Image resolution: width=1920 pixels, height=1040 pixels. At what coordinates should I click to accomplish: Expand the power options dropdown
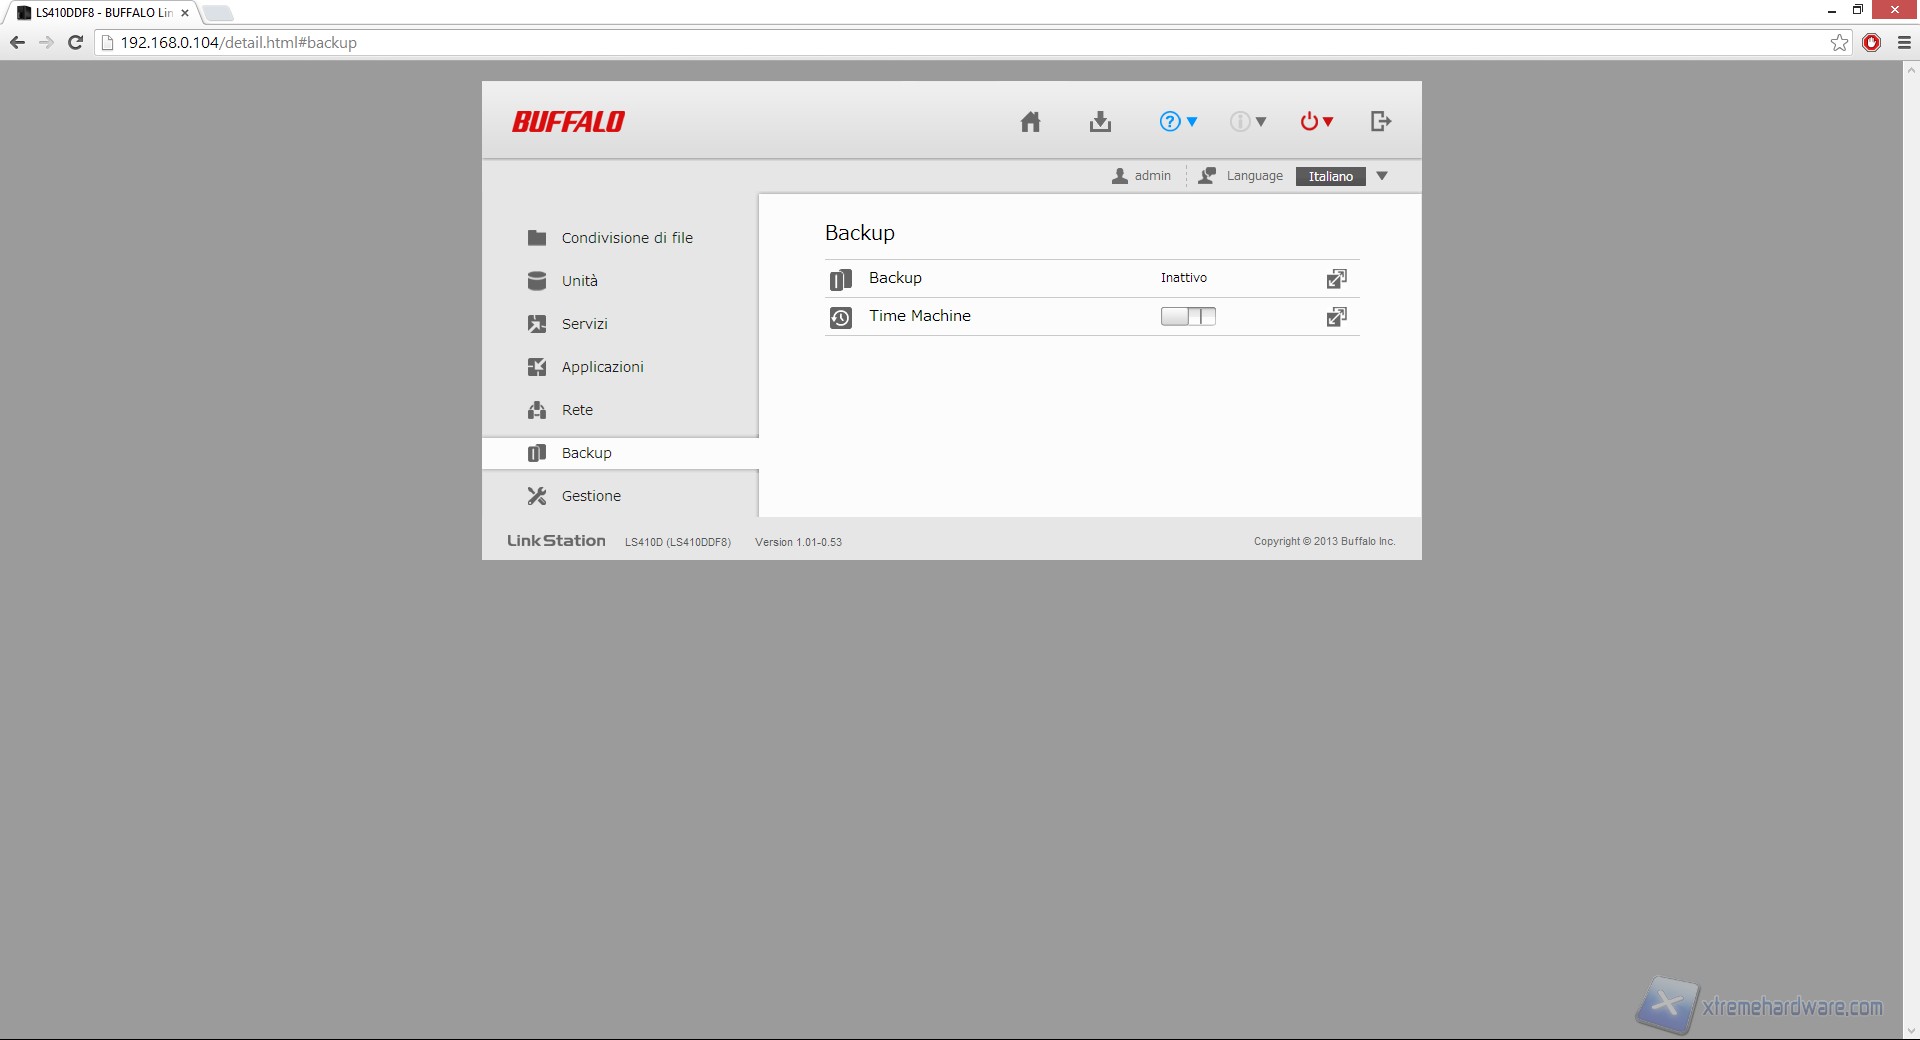pyautogui.click(x=1316, y=122)
